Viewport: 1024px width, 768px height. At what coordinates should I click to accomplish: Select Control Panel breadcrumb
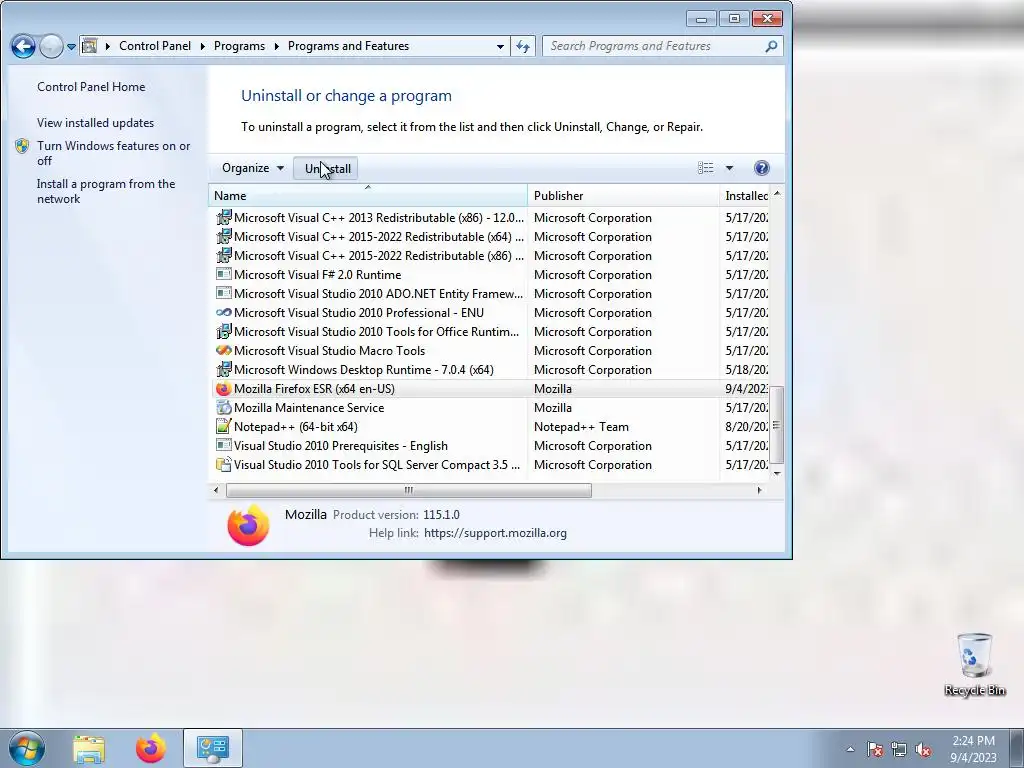[155, 46]
